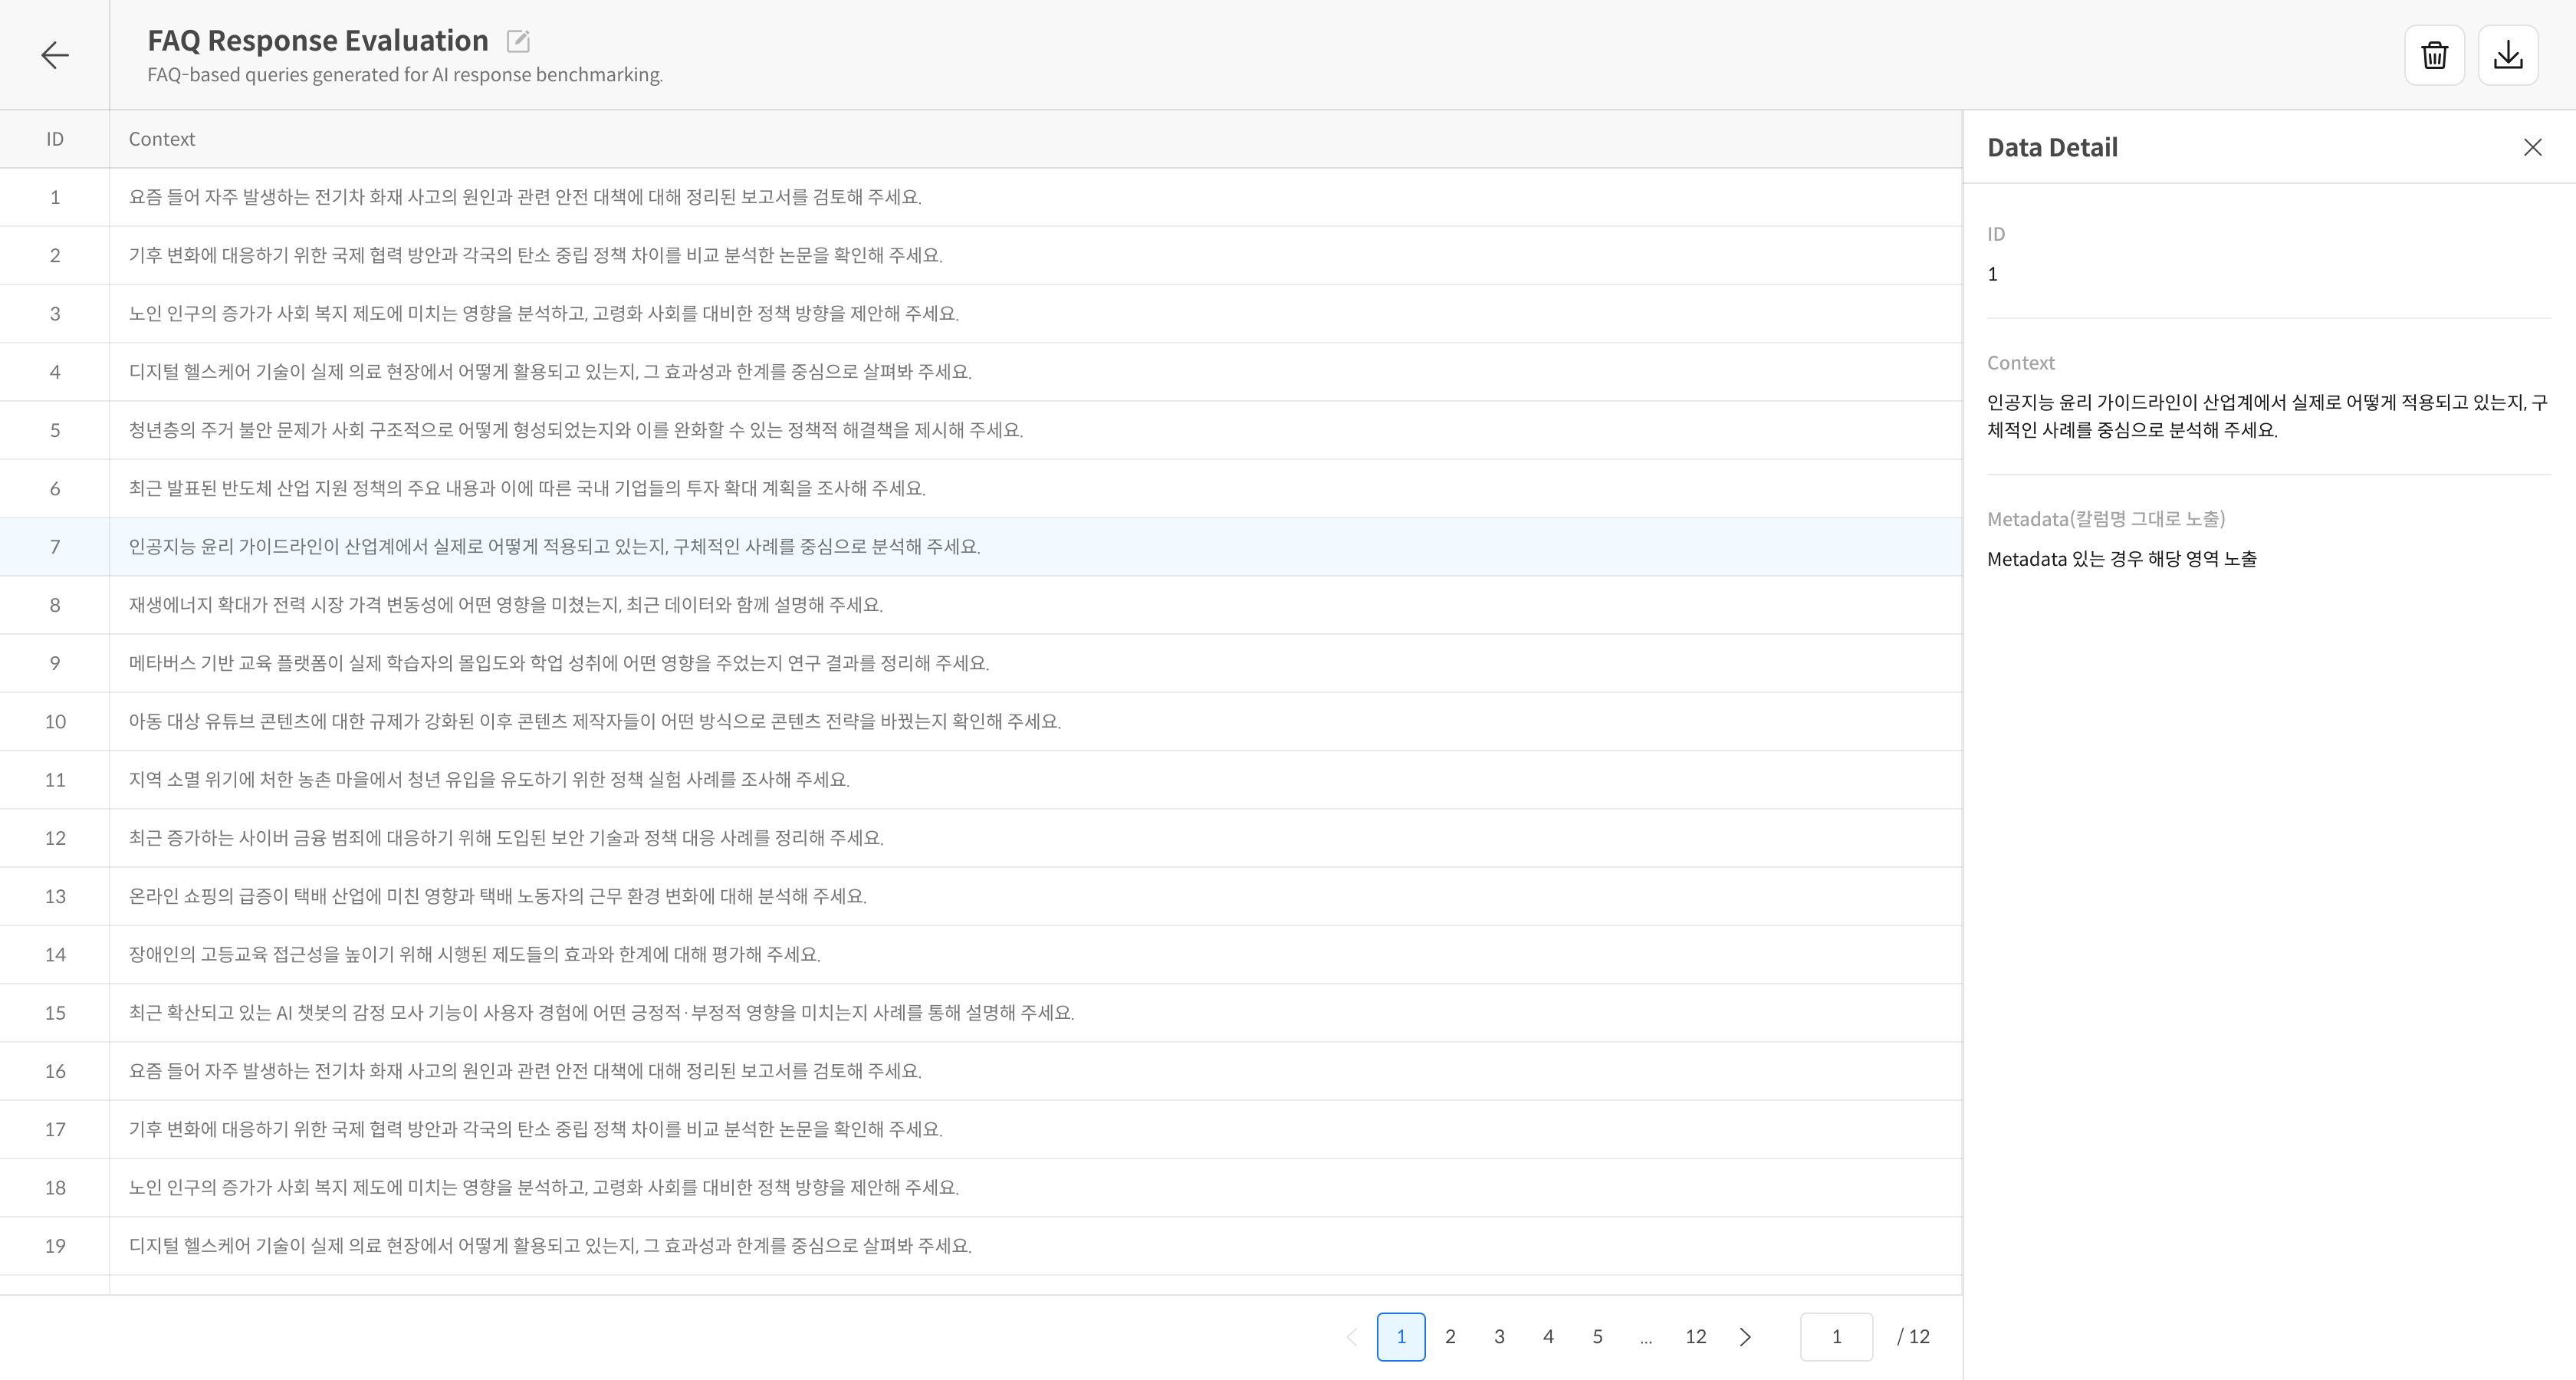Click the page number input field
Viewport: 2576px width, 1380px height.
(x=1836, y=1337)
